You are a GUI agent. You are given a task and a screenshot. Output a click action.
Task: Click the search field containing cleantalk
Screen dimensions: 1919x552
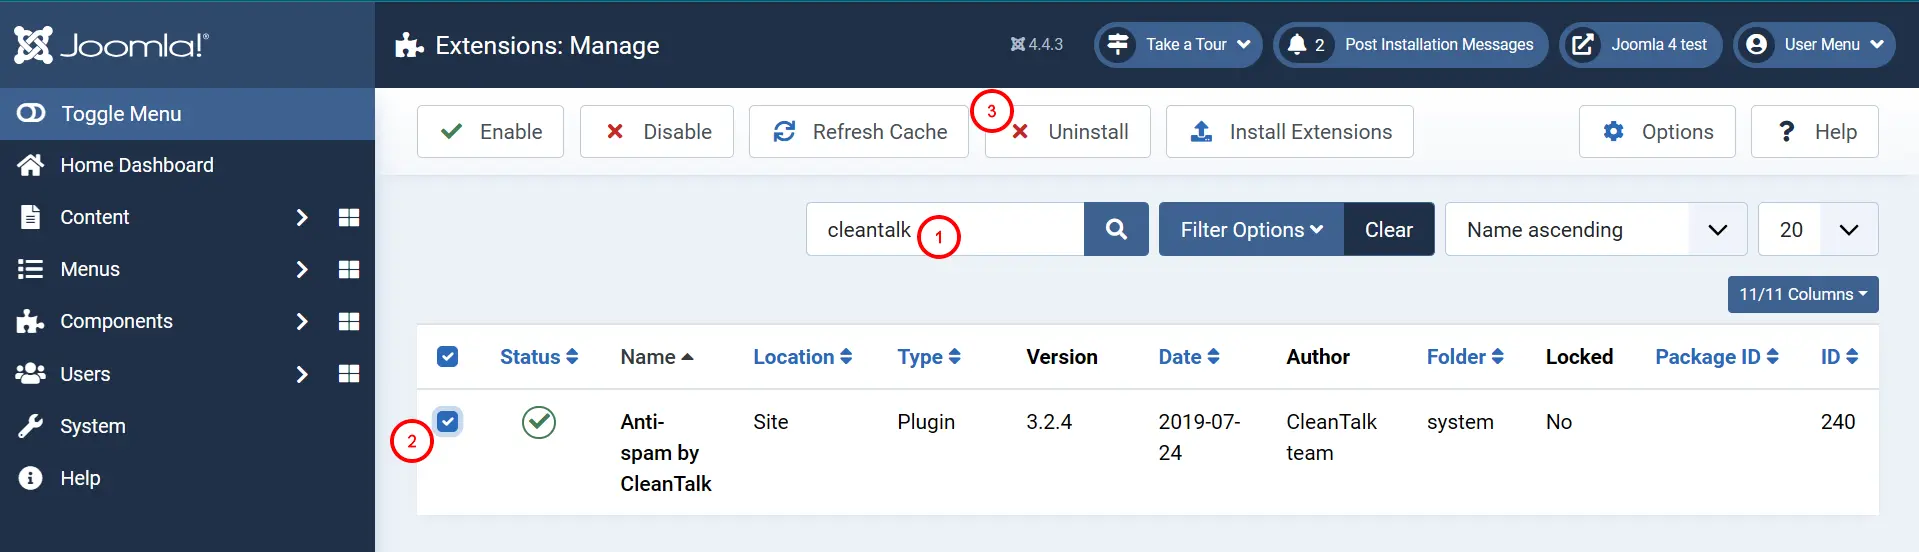pos(945,229)
